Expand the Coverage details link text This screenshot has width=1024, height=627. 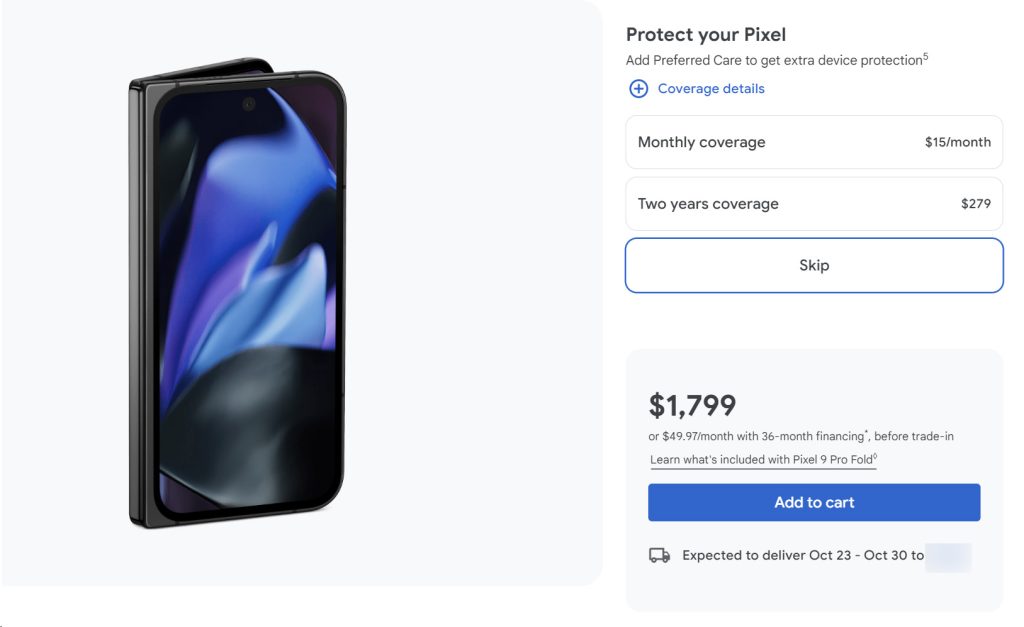[710, 89]
